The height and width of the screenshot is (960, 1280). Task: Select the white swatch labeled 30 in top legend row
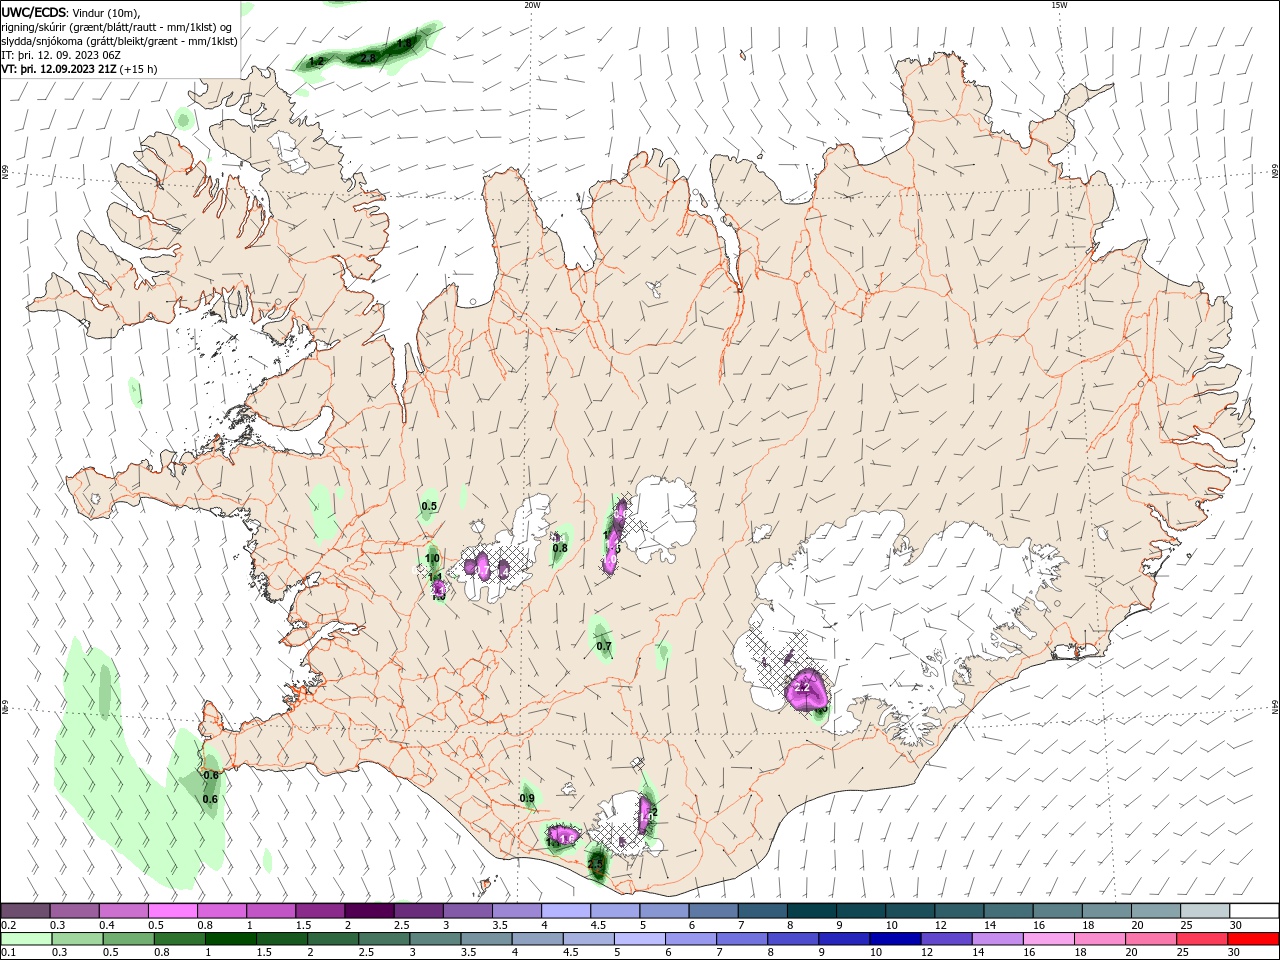click(1254, 911)
